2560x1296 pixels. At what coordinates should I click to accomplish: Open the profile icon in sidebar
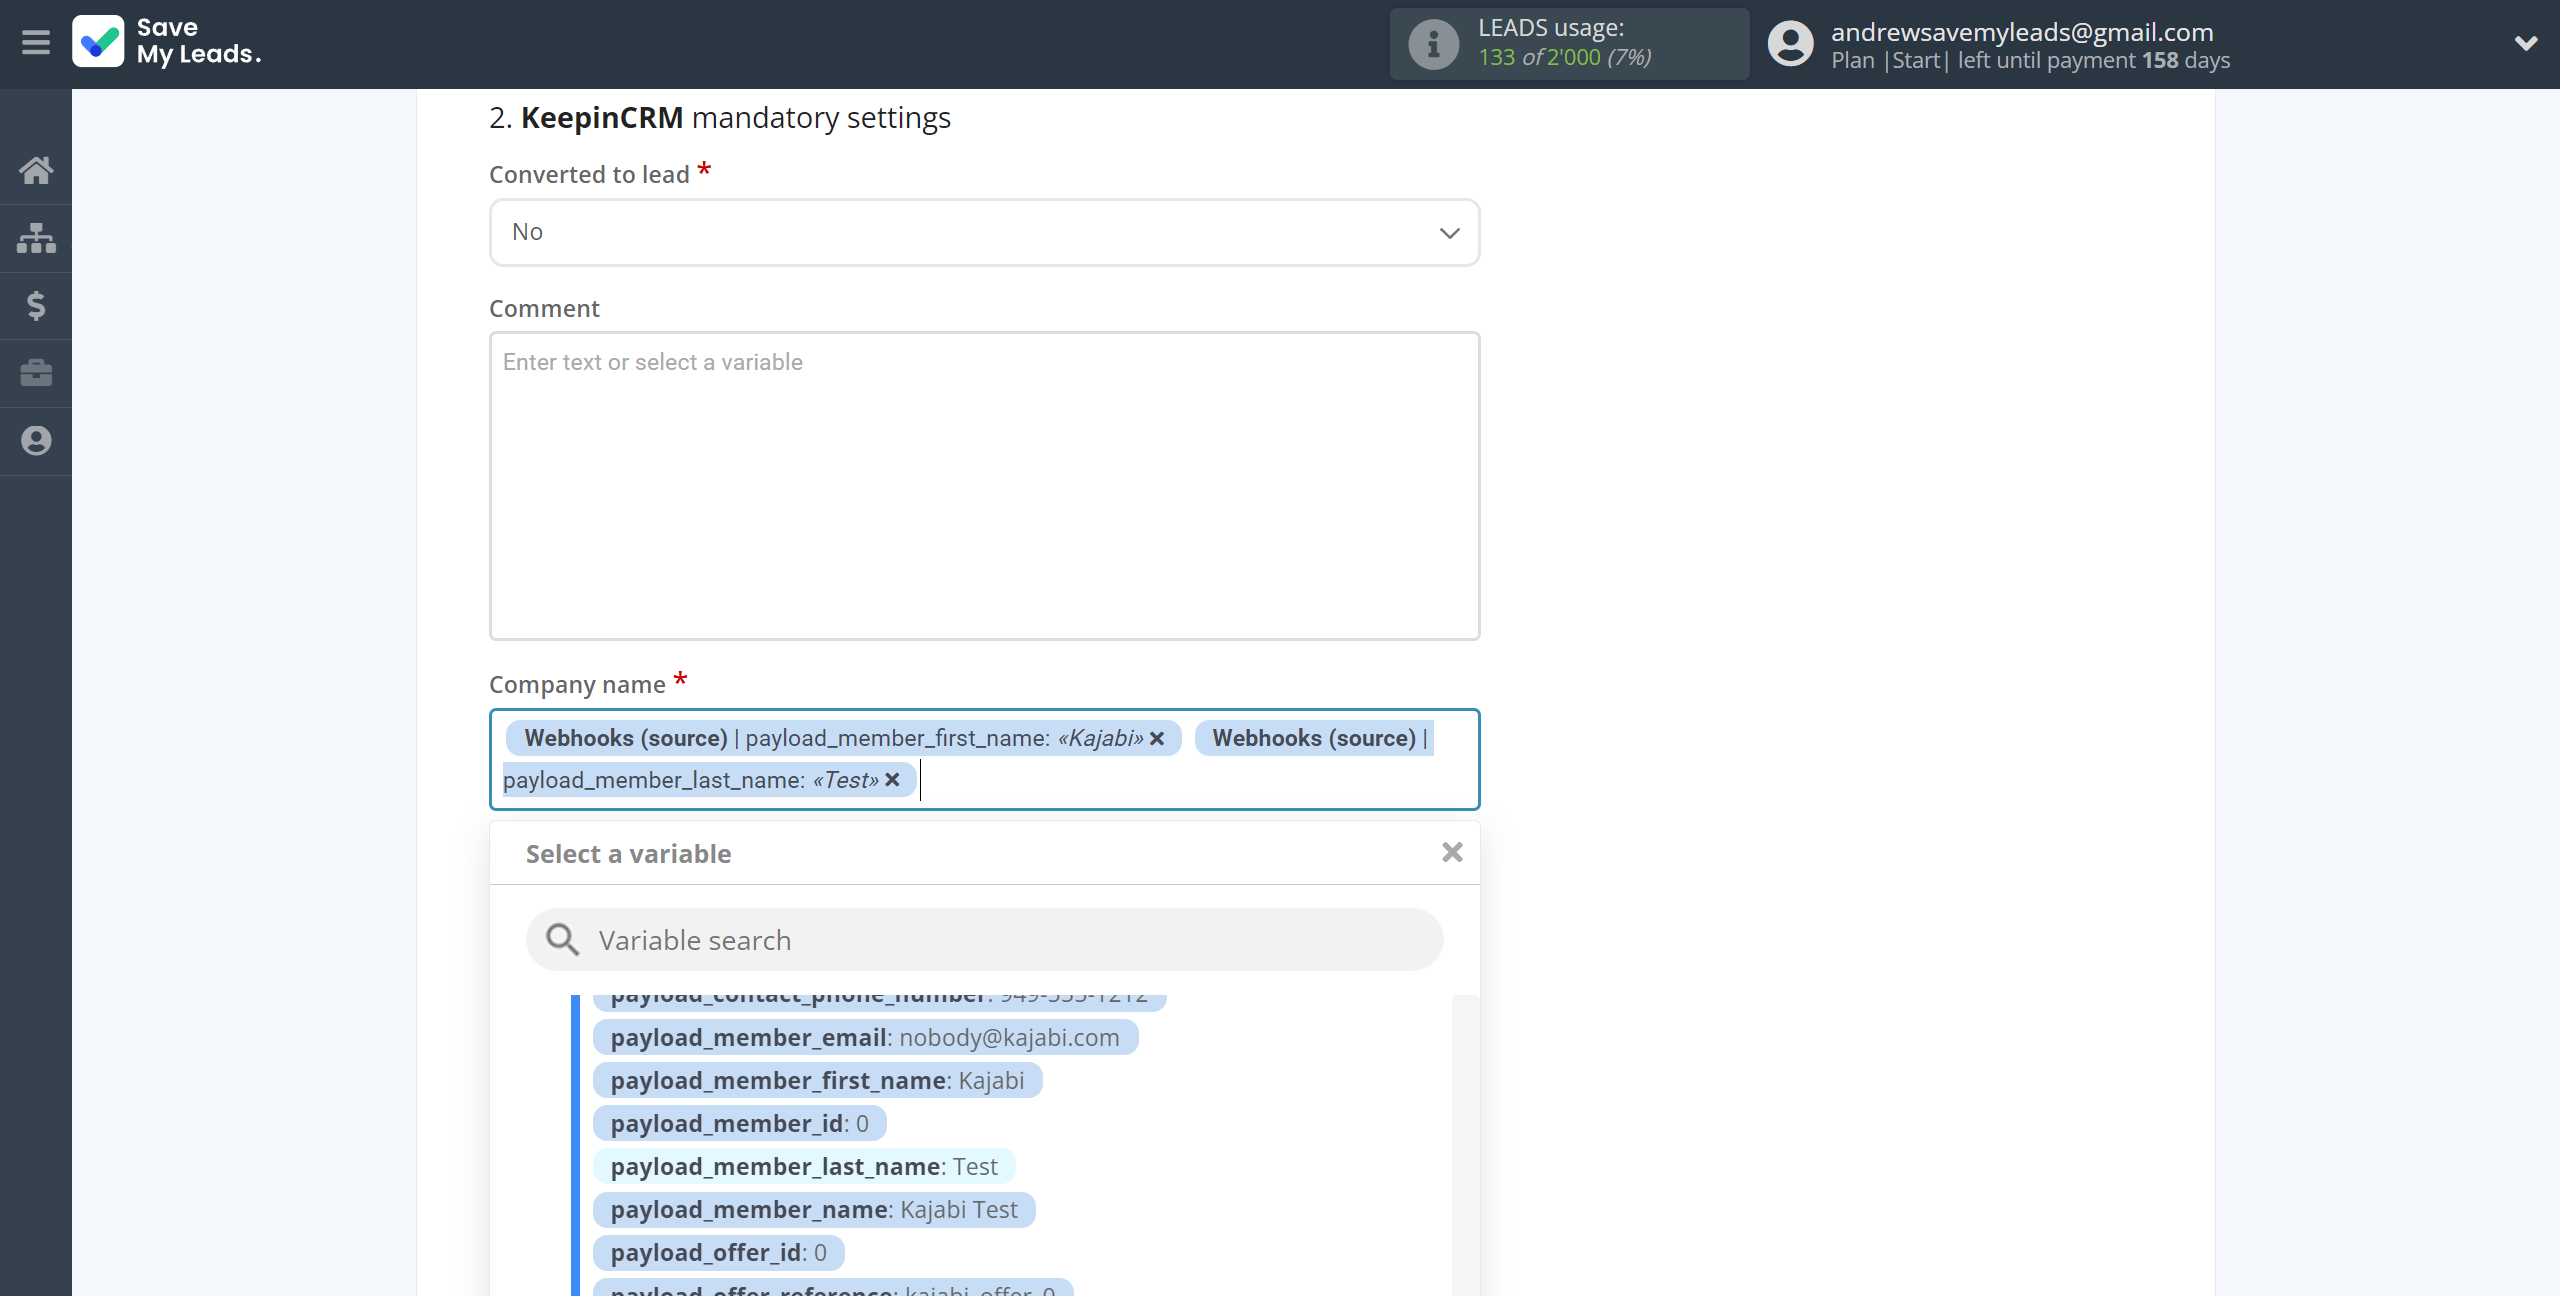tap(36, 441)
